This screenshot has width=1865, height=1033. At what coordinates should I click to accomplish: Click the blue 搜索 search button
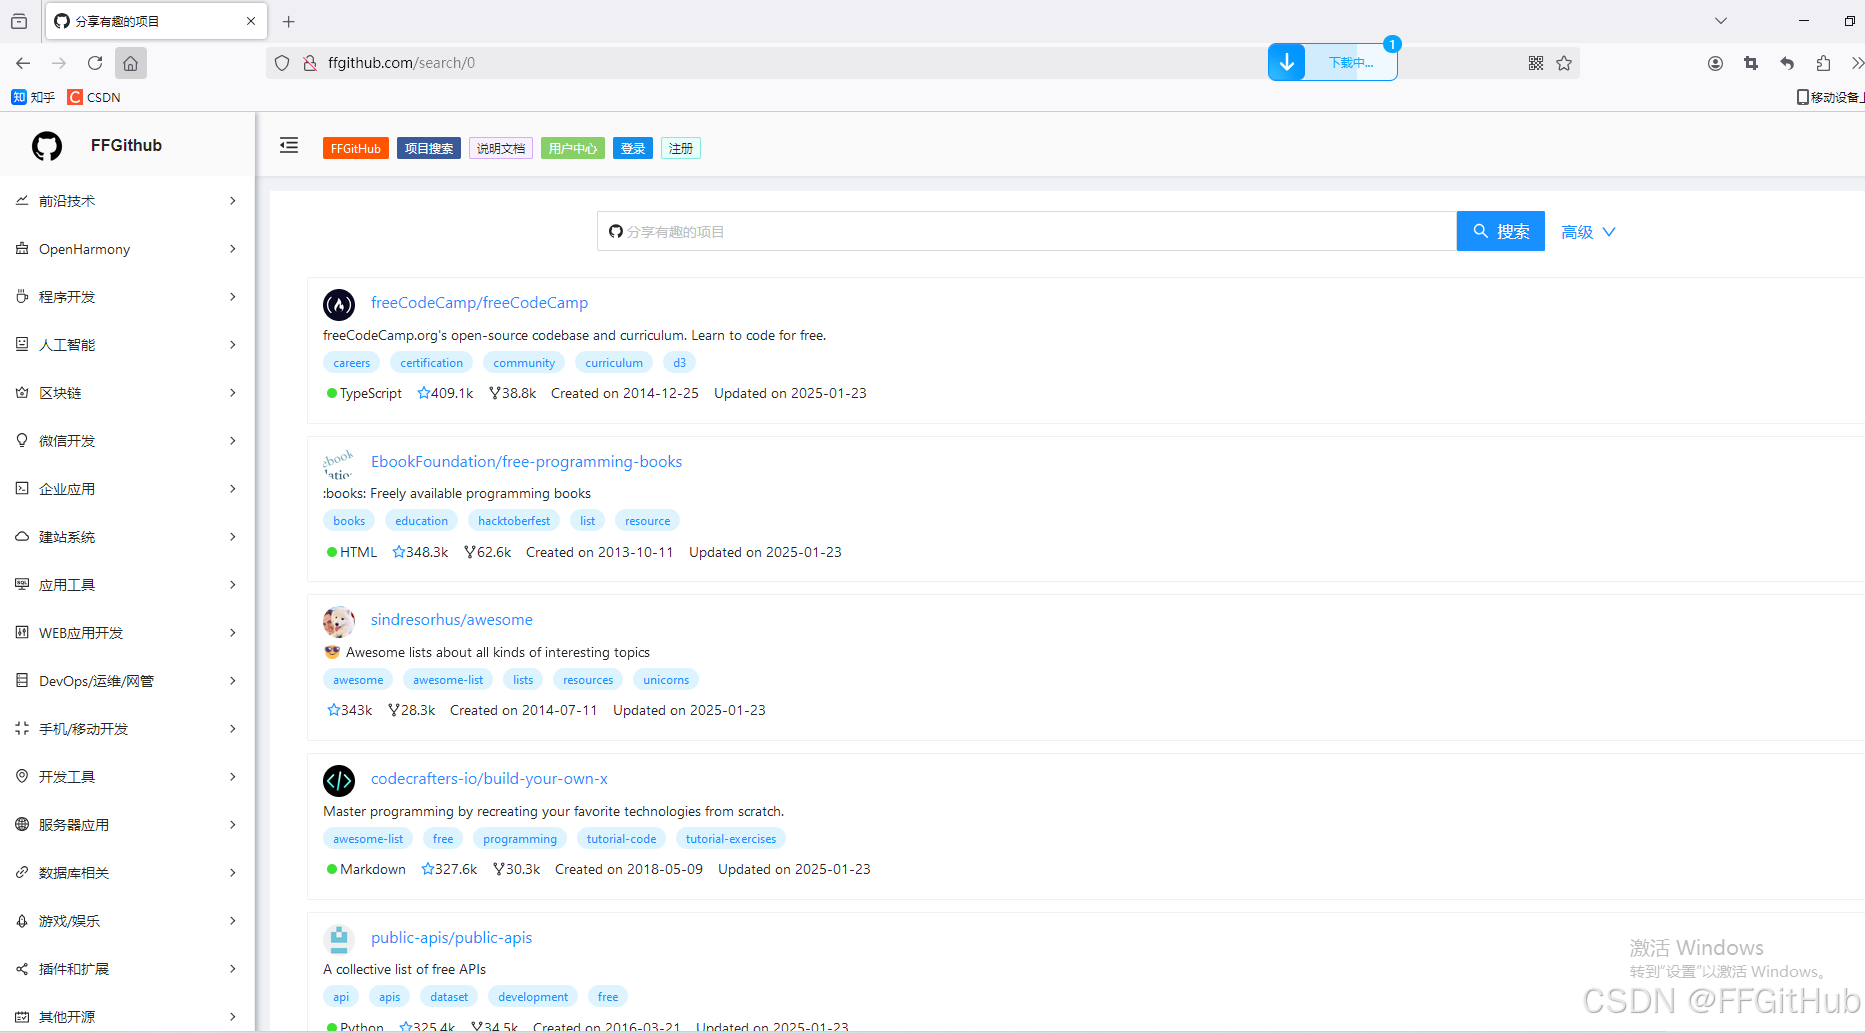click(x=1501, y=231)
